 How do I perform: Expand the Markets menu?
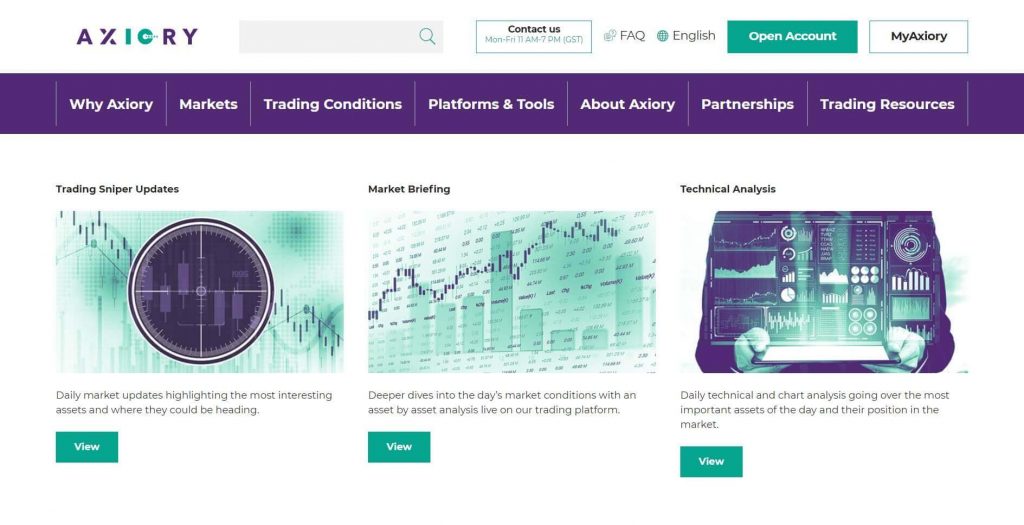pos(208,104)
